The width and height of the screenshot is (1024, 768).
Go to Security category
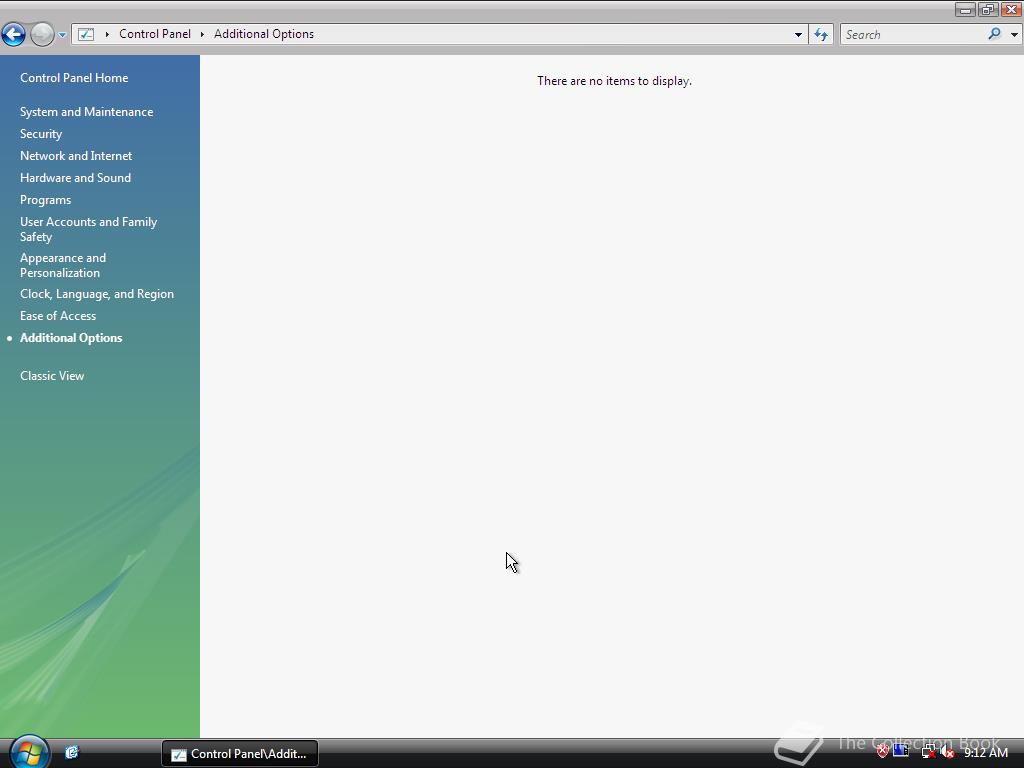(x=40, y=134)
